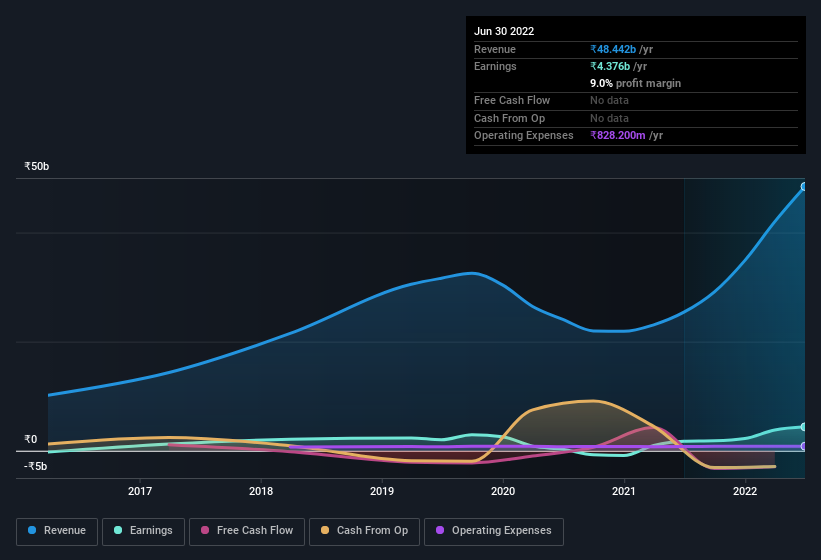Viewport: 821px width, 560px height.
Task: Click the 9.0% profit margin text
Action: [x=636, y=84]
